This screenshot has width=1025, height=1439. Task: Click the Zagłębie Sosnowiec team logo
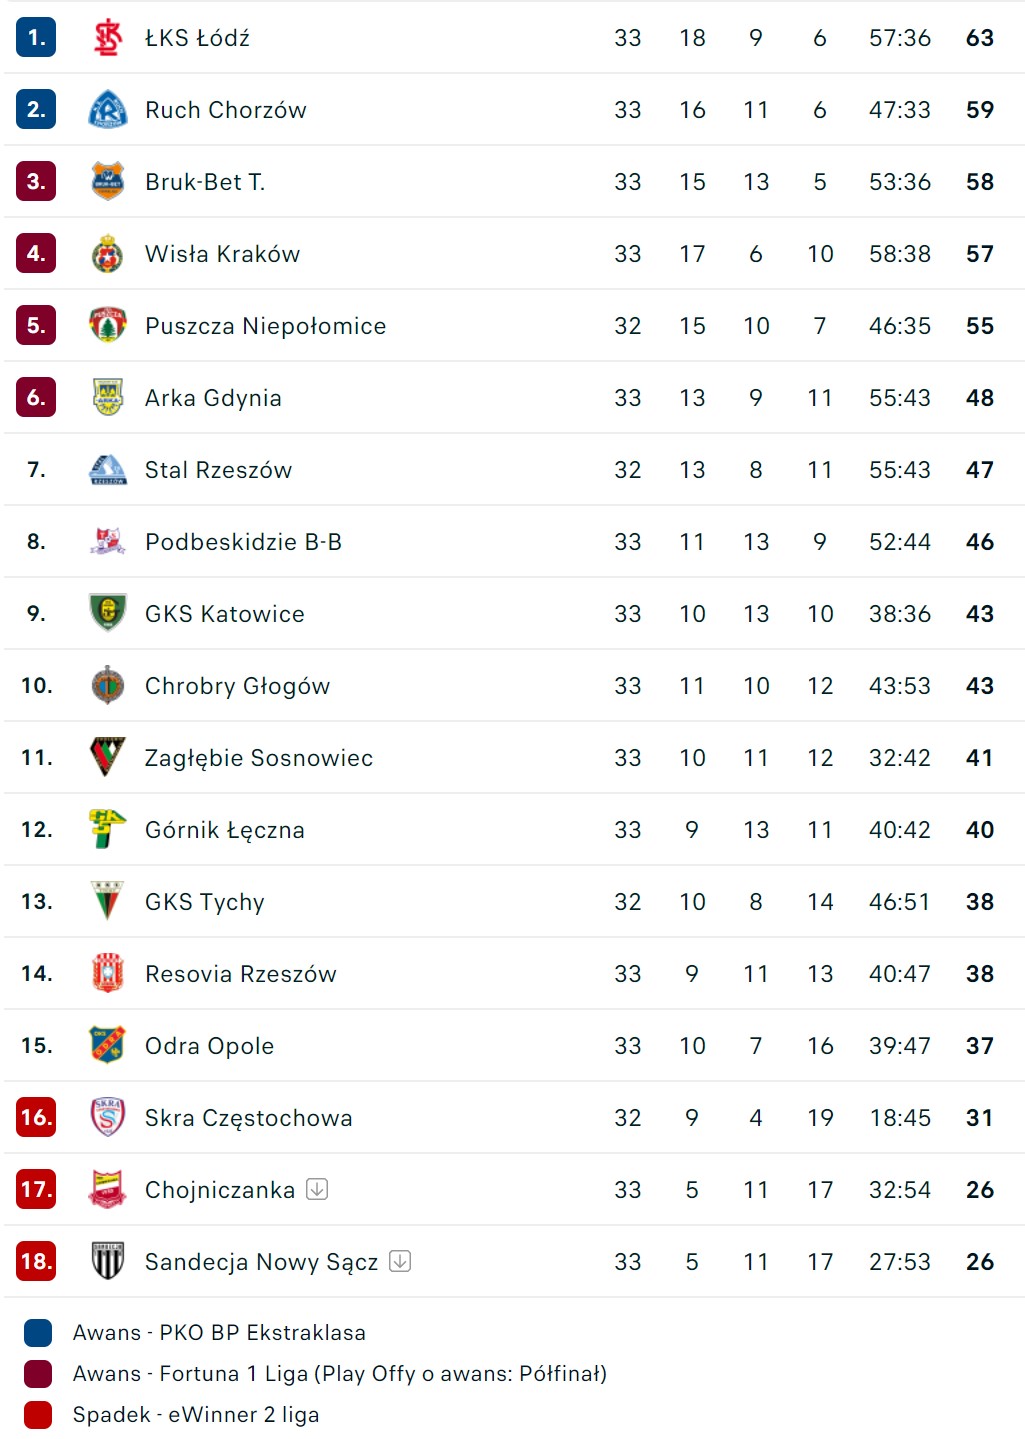(x=107, y=757)
